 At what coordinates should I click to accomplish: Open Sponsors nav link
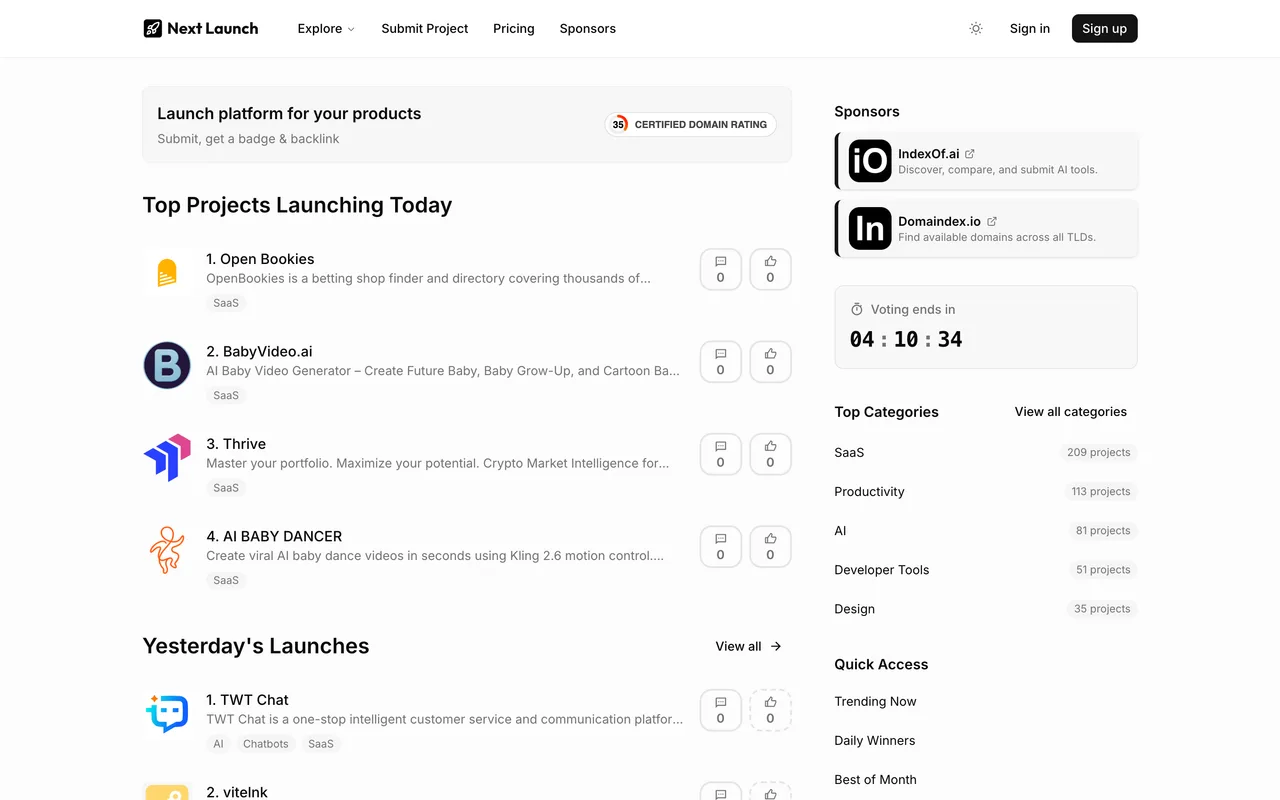pos(588,28)
